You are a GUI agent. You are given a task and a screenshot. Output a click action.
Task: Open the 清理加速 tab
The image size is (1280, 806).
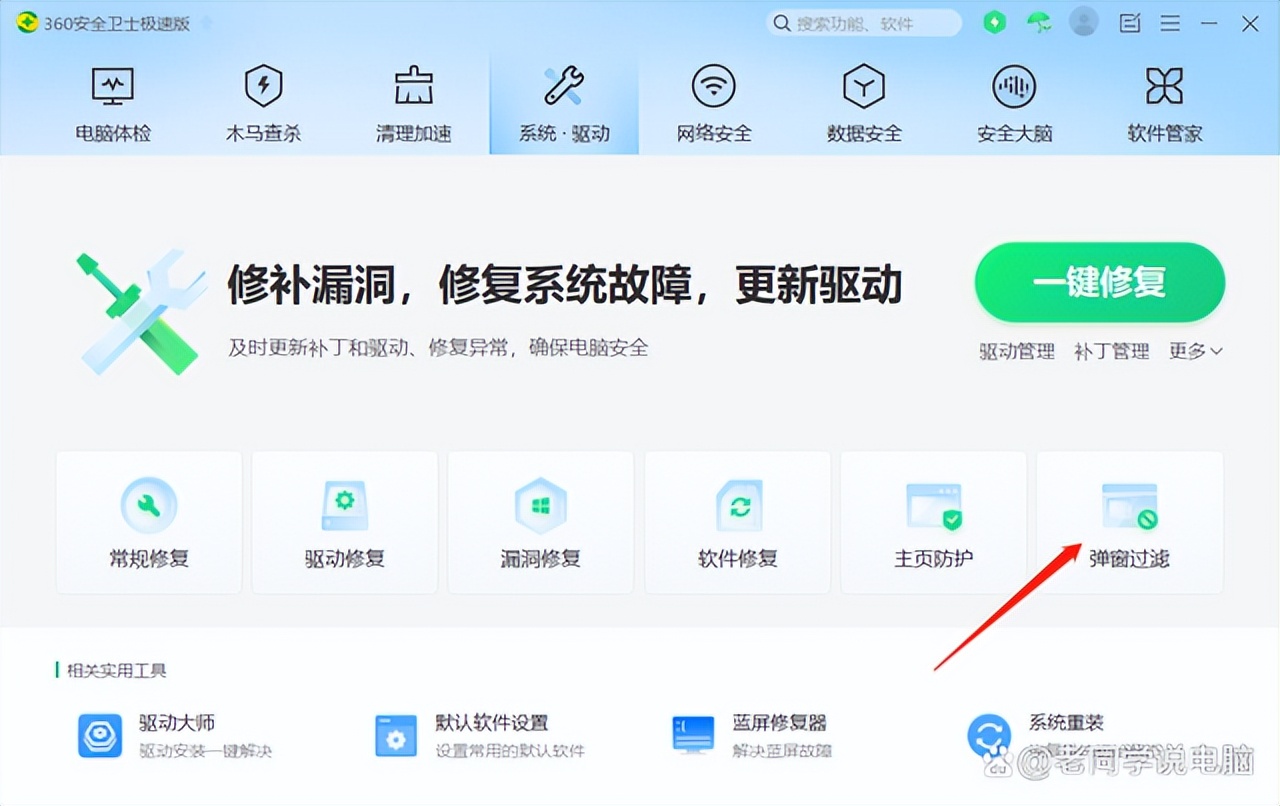(x=413, y=104)
